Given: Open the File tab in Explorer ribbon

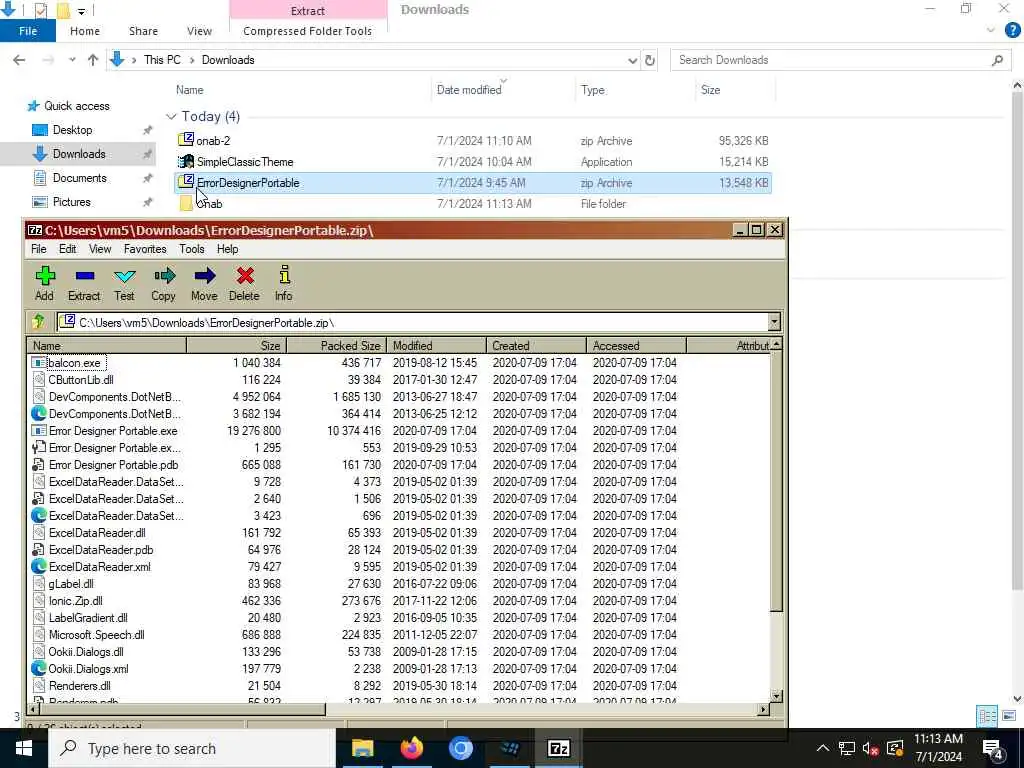Looking at the screenshot, I should (28, 31).
